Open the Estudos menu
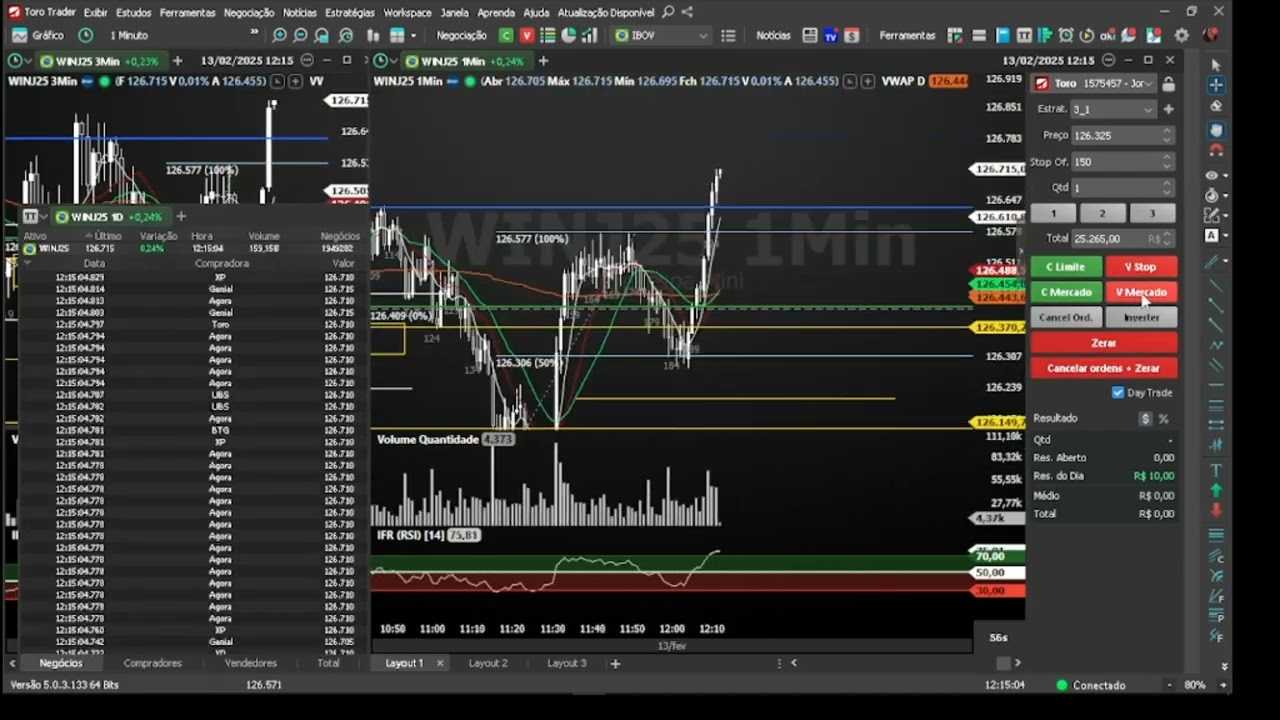Screen dimensions: 1280x720 point(134,12)
